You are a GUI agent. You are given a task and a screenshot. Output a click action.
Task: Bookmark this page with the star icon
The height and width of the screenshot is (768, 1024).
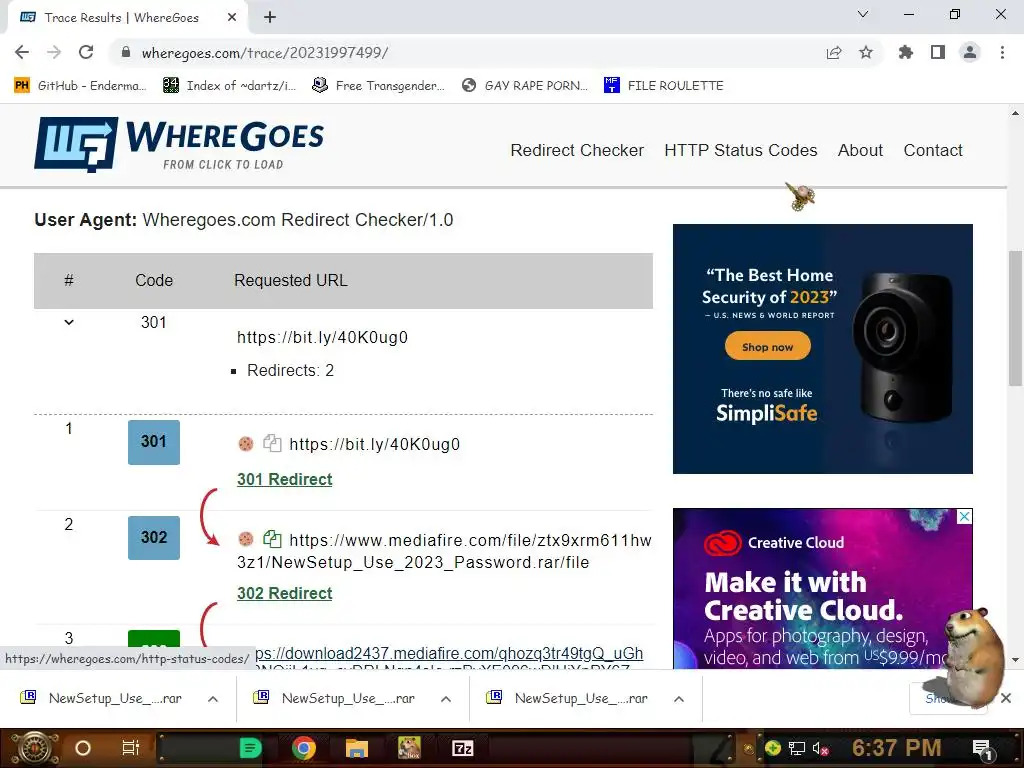pos(866,52)
